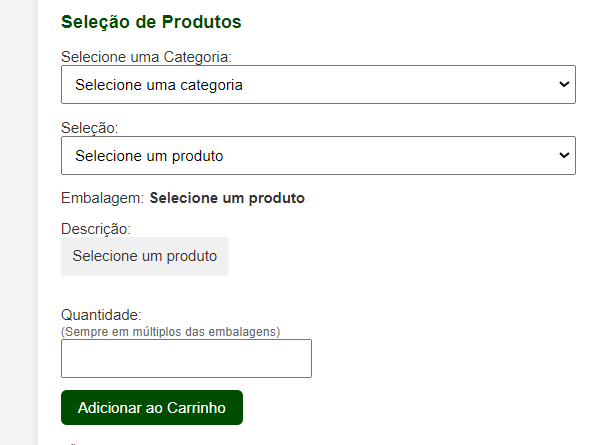Click the "Seleção:" field label
This screenshot has width=608, height=445.
pyautogui.click(x=89, y=128)
